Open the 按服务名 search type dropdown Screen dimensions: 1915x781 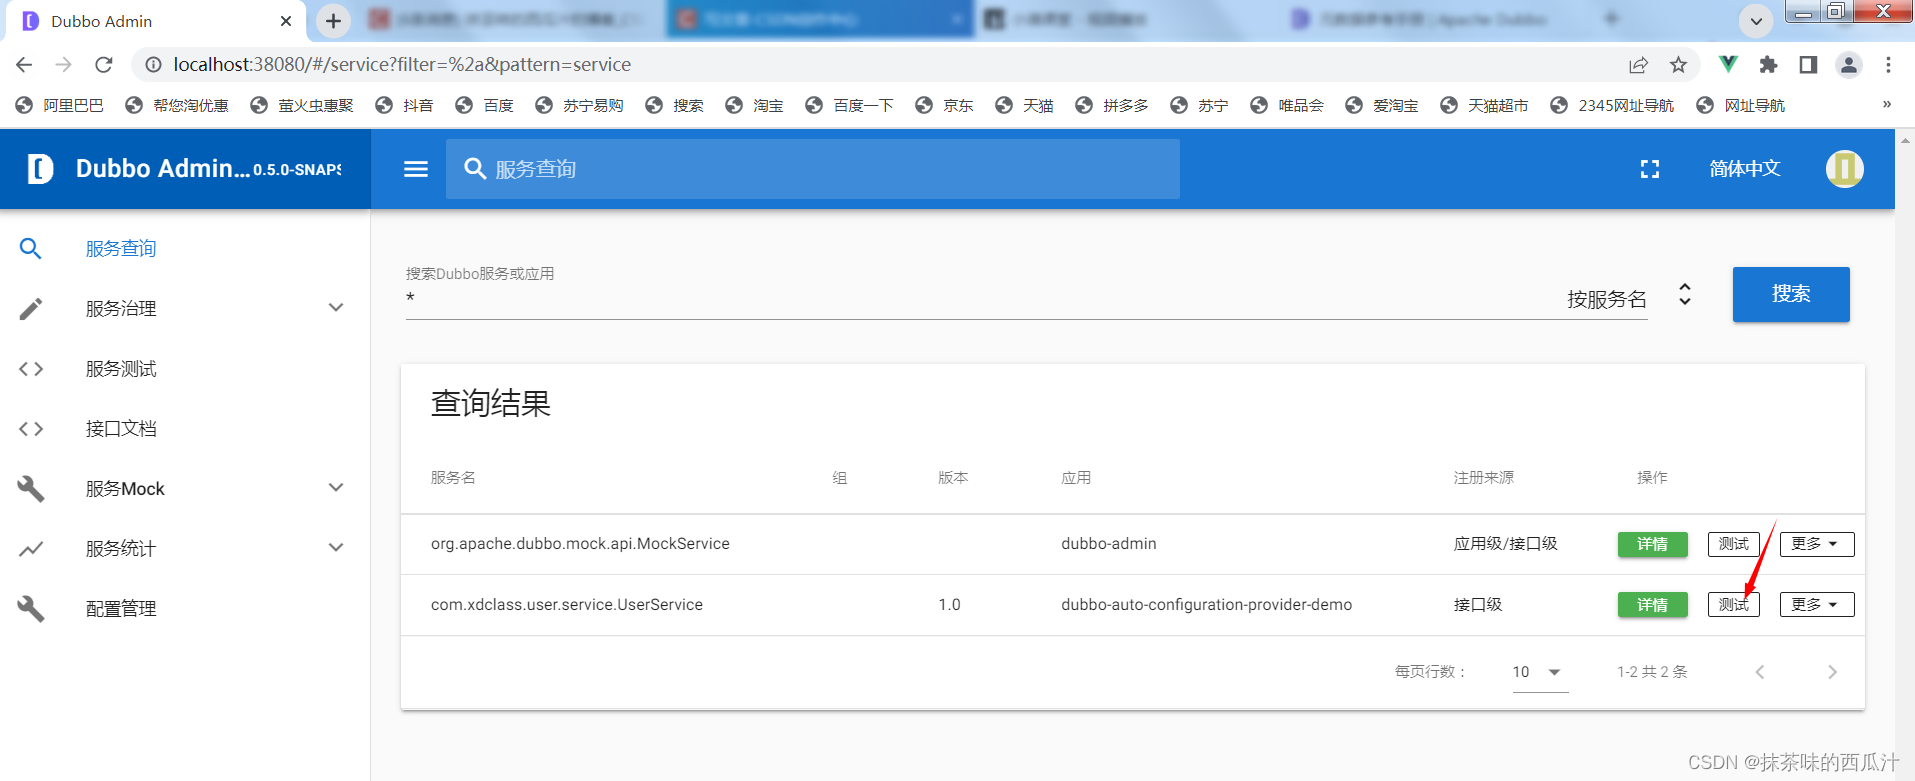click(1629, 298)
